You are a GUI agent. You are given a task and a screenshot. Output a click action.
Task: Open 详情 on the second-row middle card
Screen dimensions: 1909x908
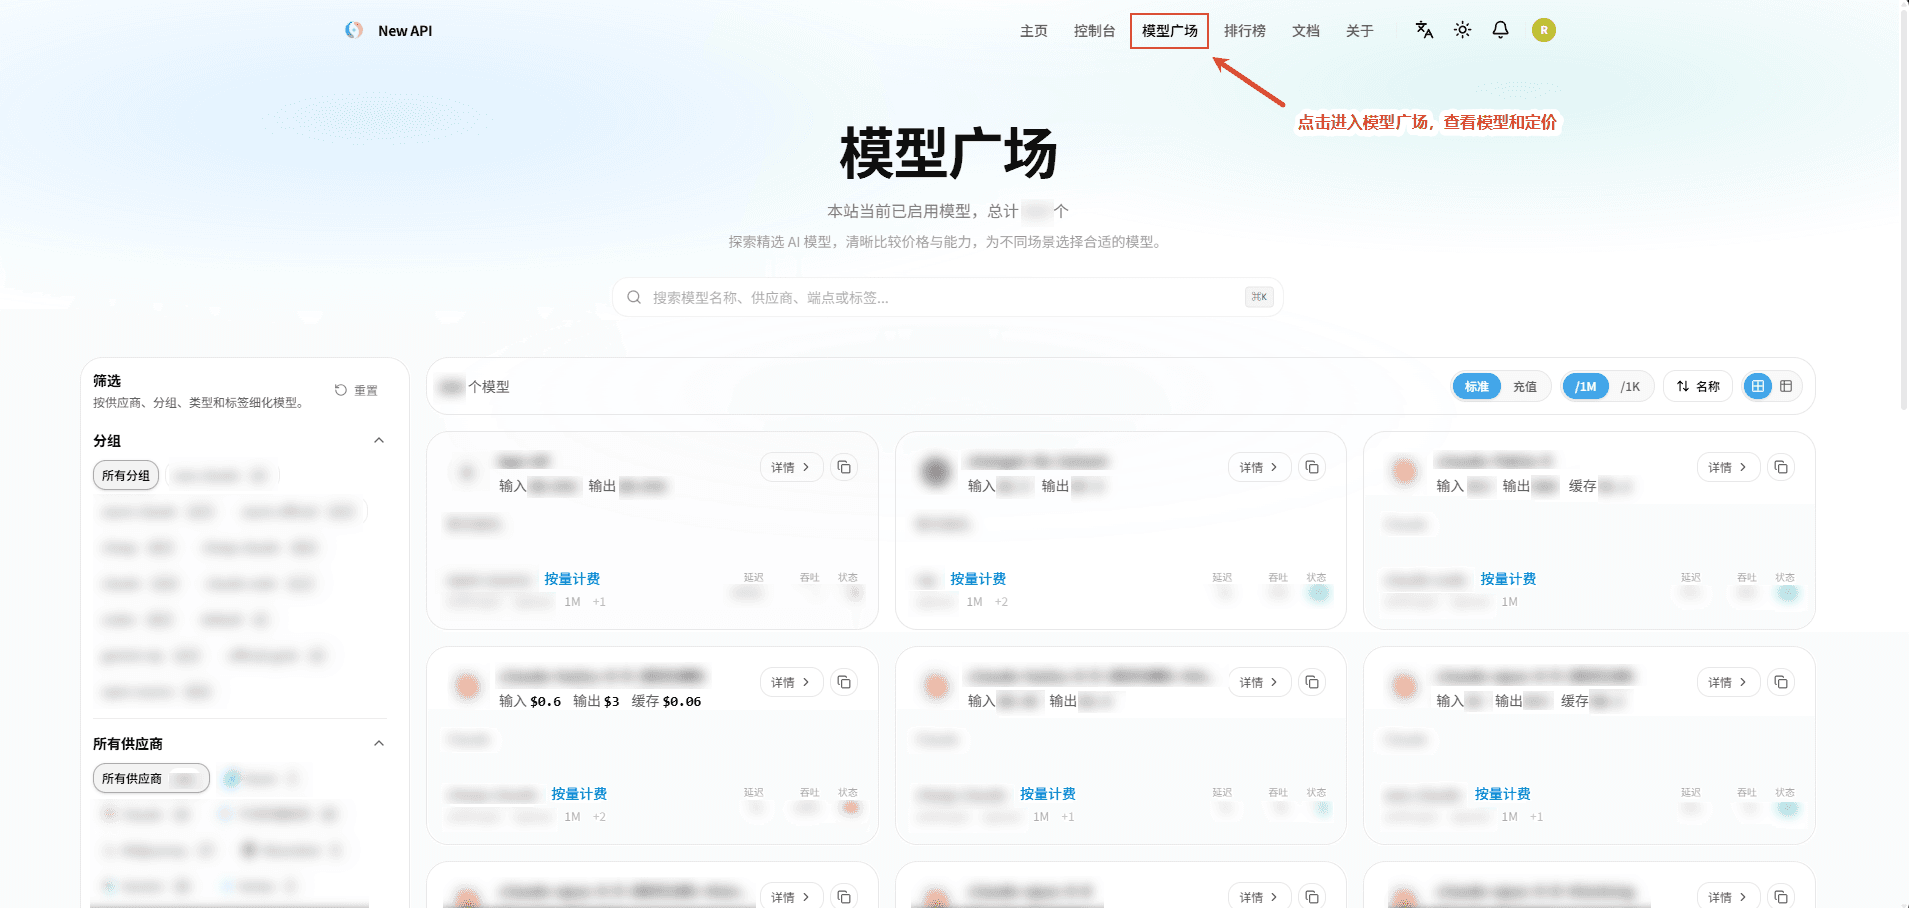coord(1259,682)
